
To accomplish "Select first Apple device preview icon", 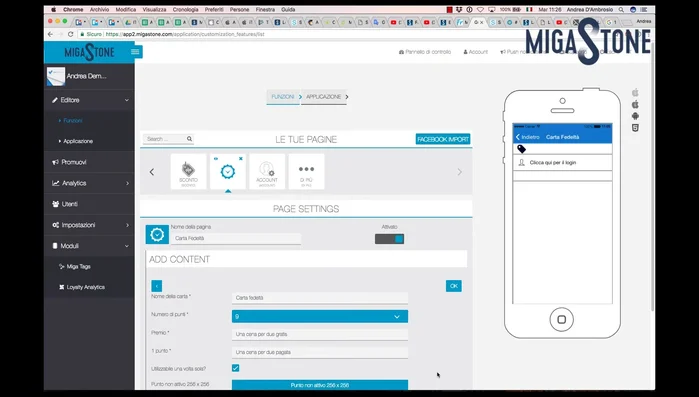I will (x=635, y=93).
